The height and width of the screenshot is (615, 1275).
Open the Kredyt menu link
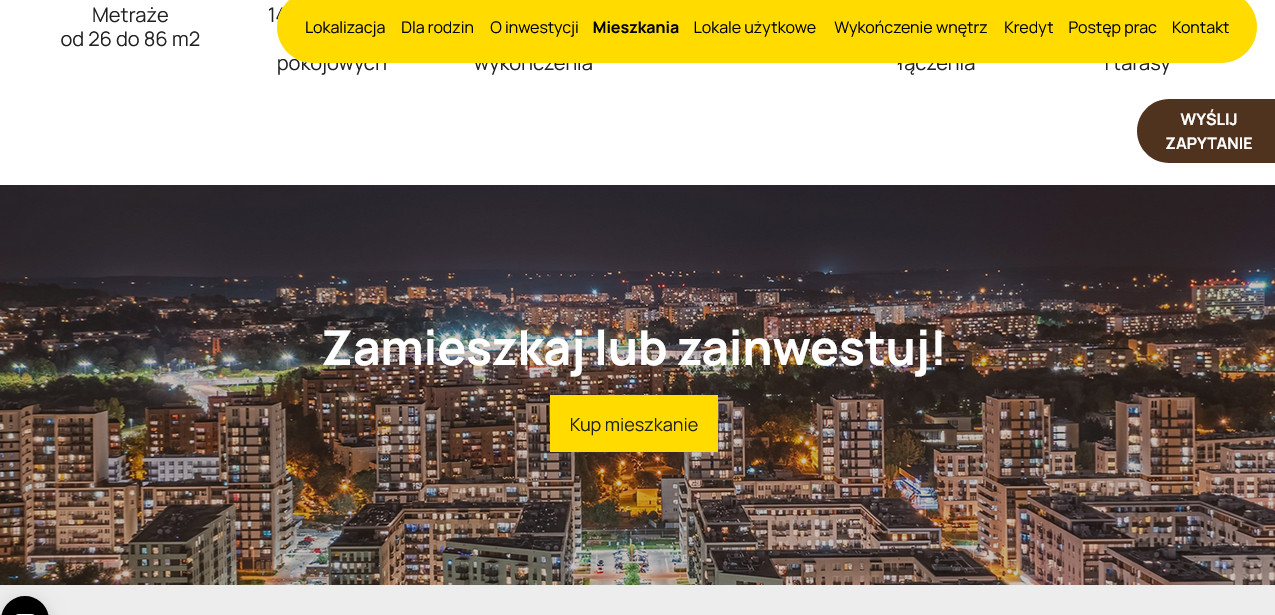pyautogui.click(x=1029, y=27)
